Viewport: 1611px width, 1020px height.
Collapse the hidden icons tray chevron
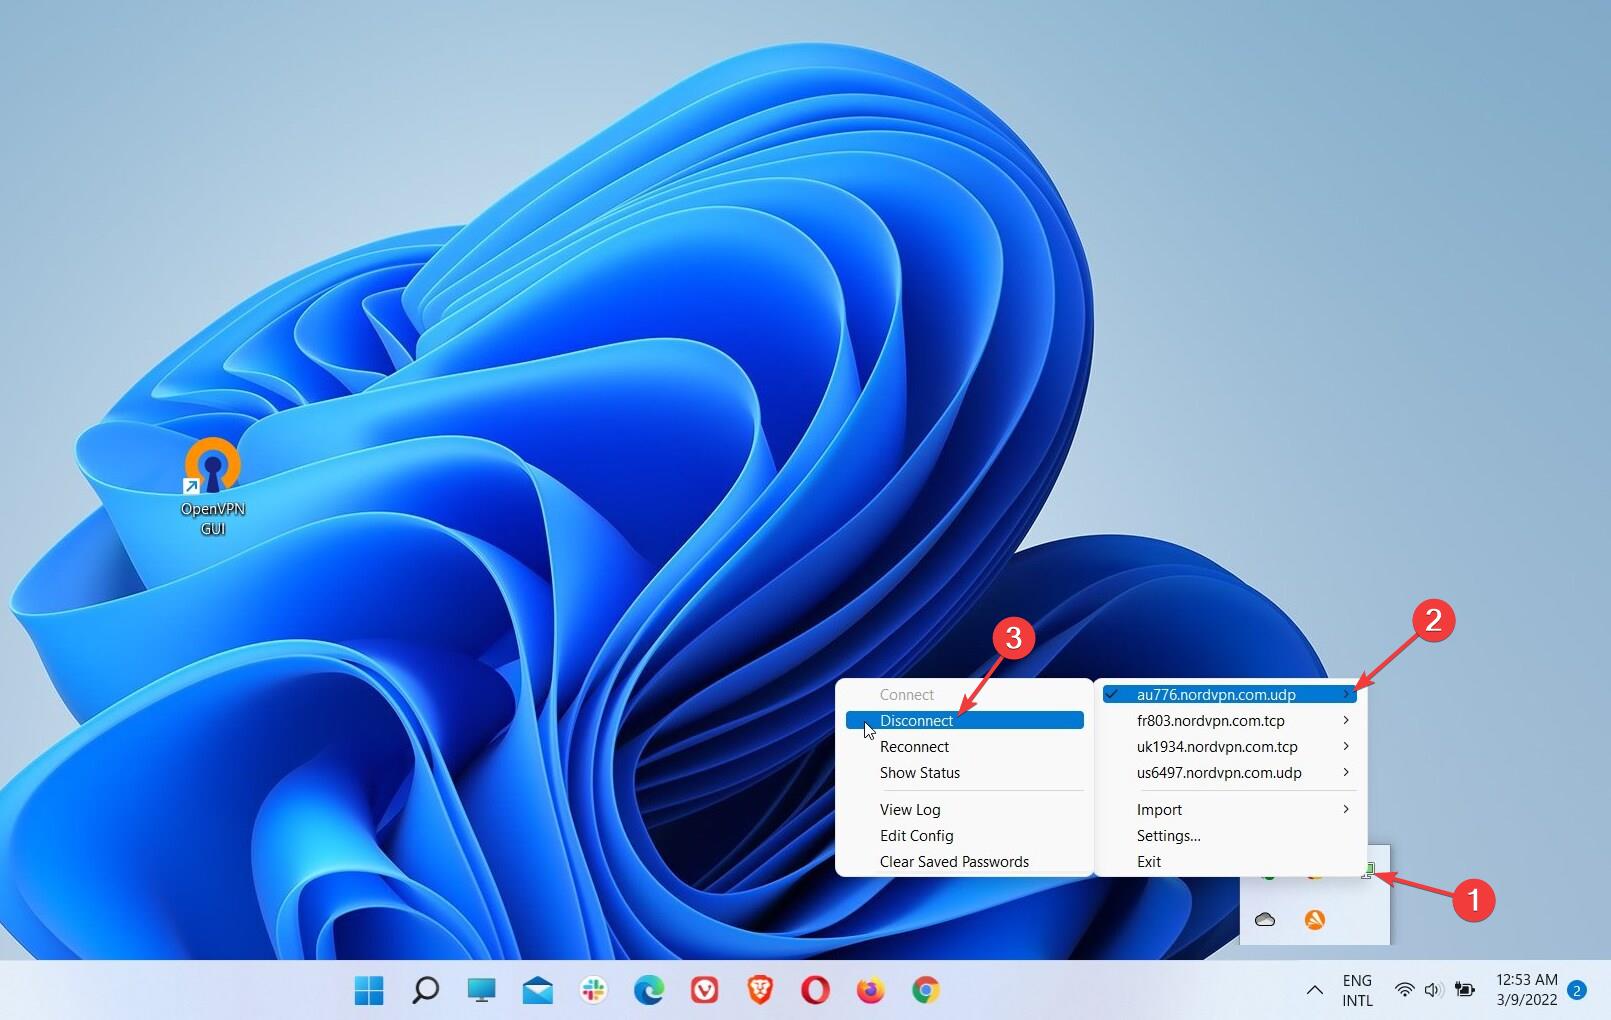point(1314,990)
